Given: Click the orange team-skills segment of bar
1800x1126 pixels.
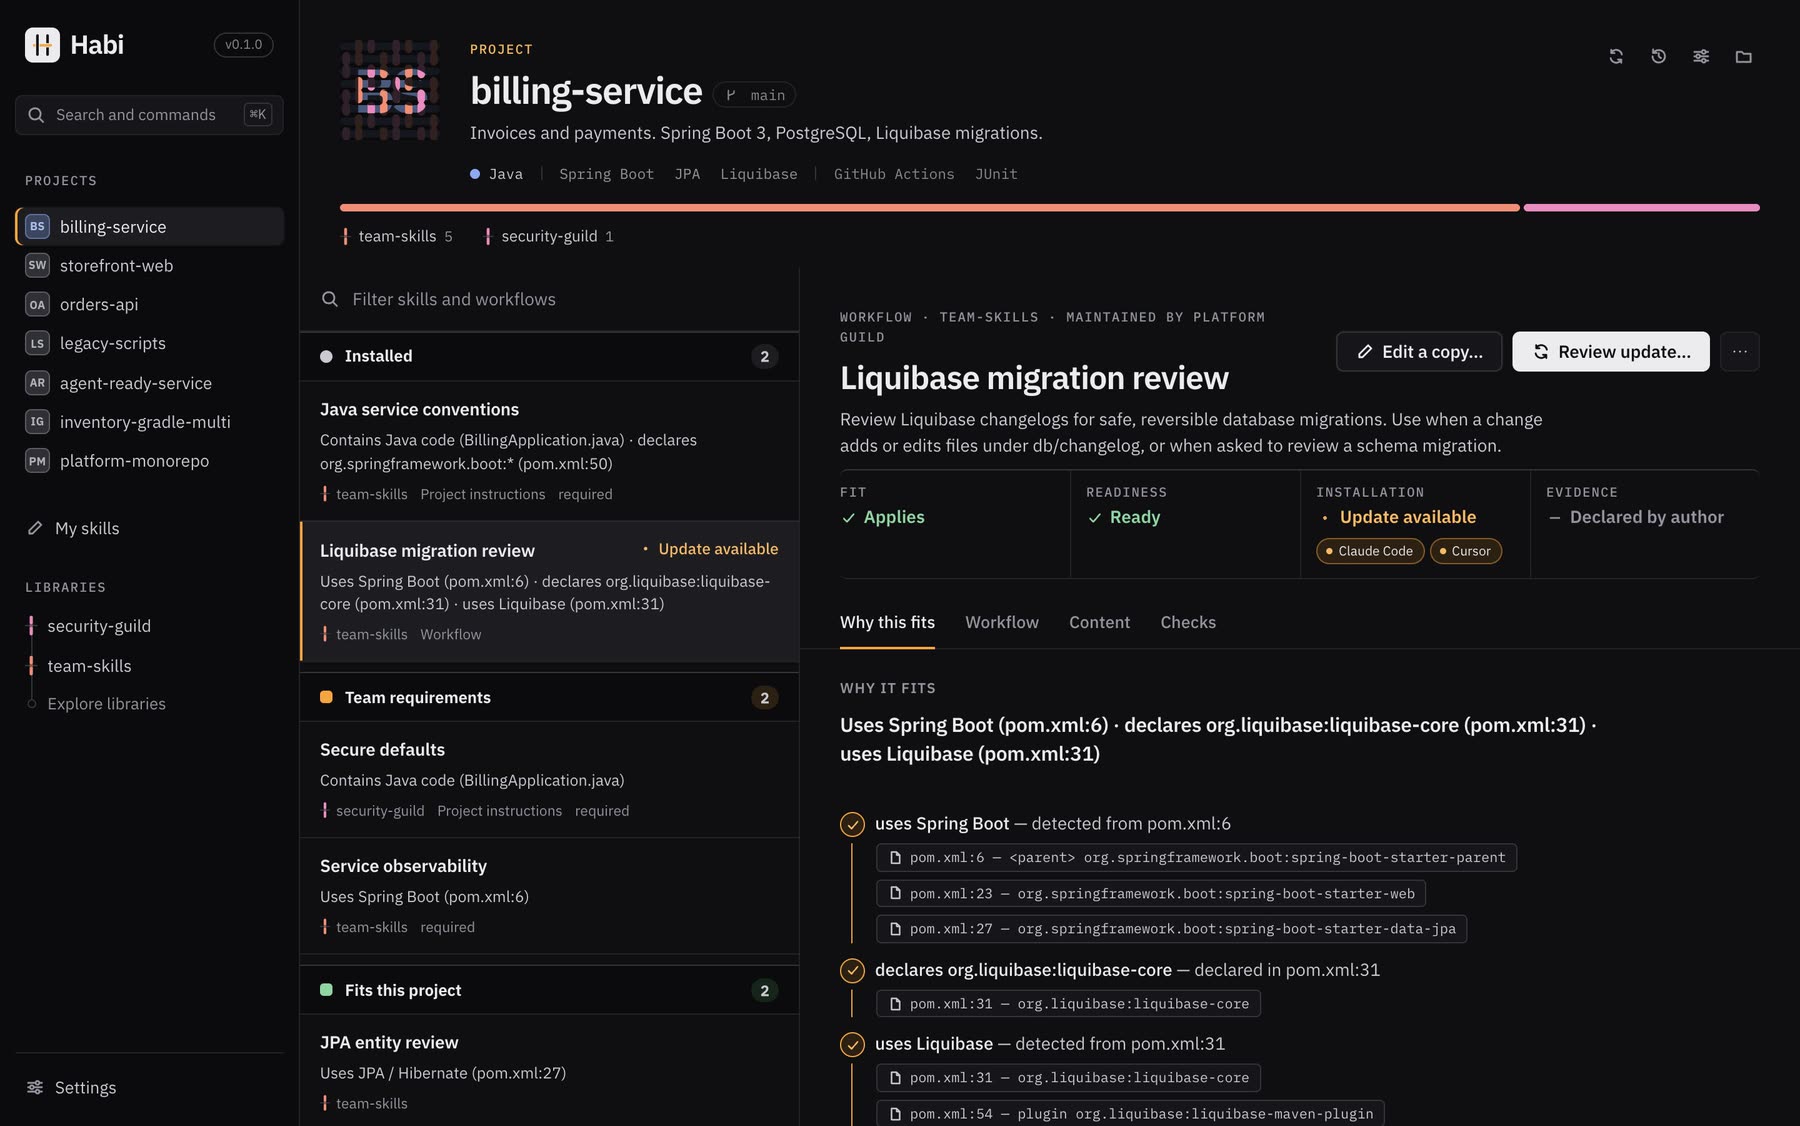Looking at the screenshot, I should coord(930,208).
